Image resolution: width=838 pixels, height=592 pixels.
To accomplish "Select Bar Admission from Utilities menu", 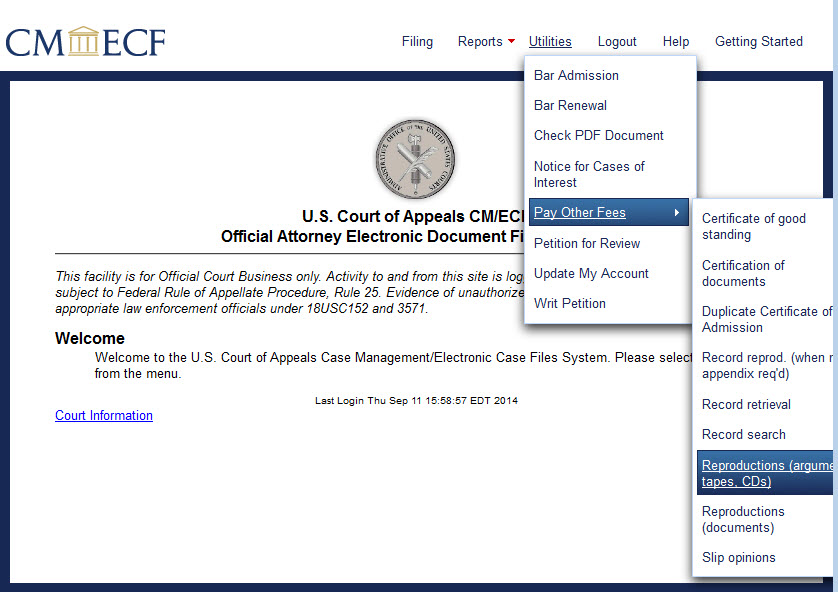I will click(576, 76).
